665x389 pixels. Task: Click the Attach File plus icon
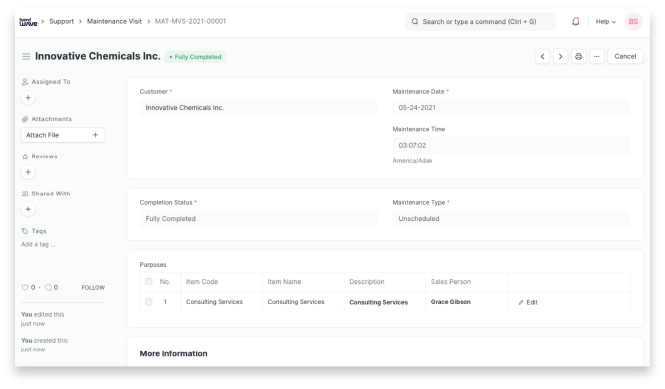pyautogui.click(x=95, y=135)
